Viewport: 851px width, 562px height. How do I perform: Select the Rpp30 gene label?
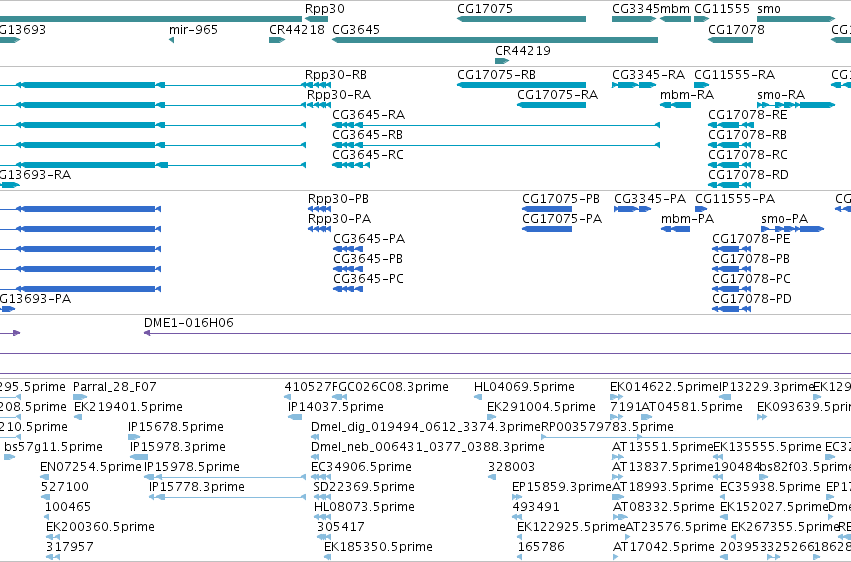click(325, 9)
